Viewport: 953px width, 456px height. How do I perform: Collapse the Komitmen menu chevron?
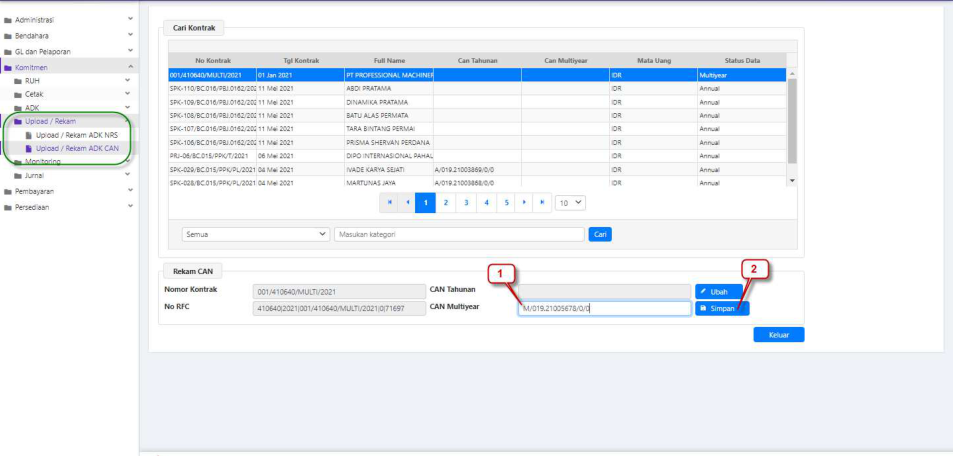tap(130, 66)
